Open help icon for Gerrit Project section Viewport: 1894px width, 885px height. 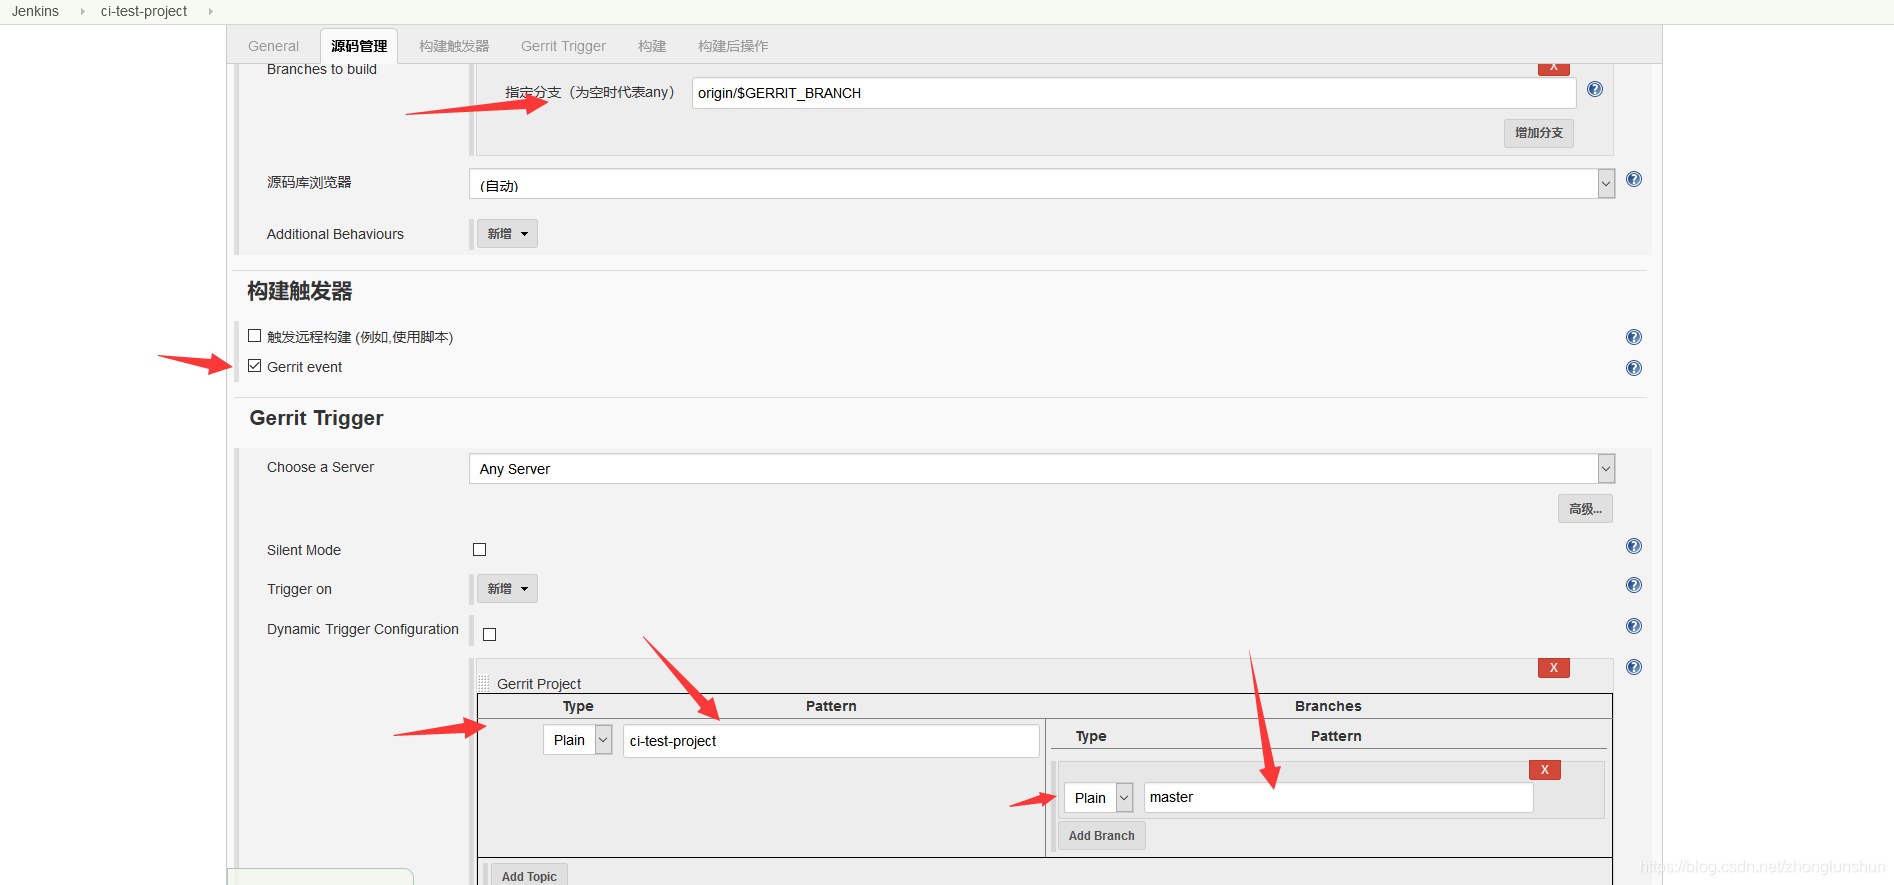pos(1634,667)
